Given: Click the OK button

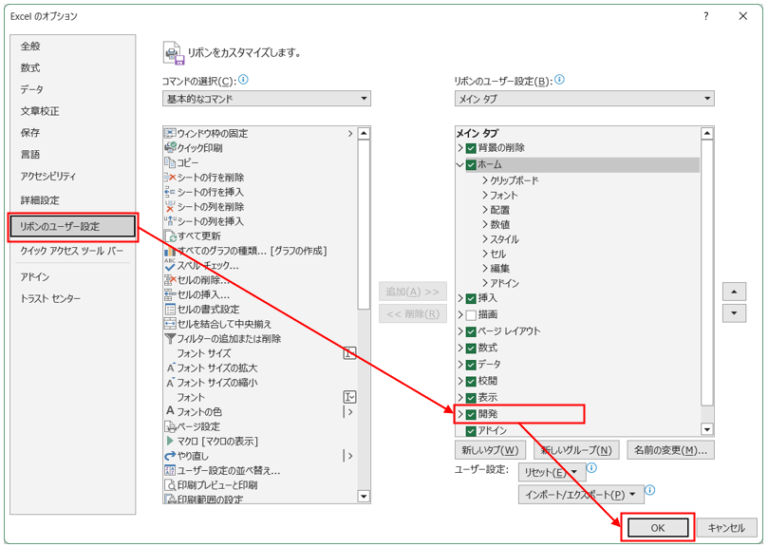Looking at the screenshot, I should tap(657, 528).
